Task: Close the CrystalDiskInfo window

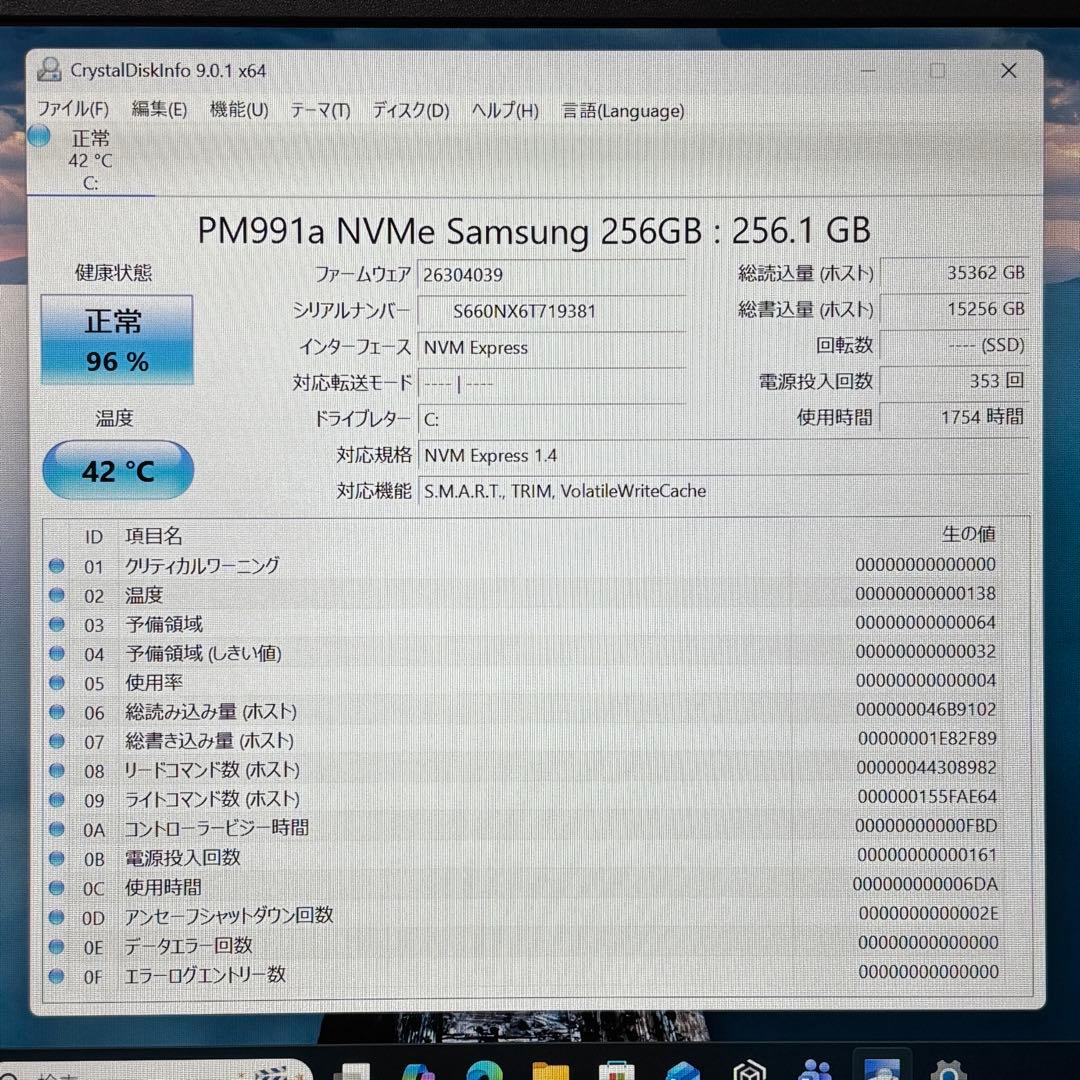Action: click(x=1009, y=70)
